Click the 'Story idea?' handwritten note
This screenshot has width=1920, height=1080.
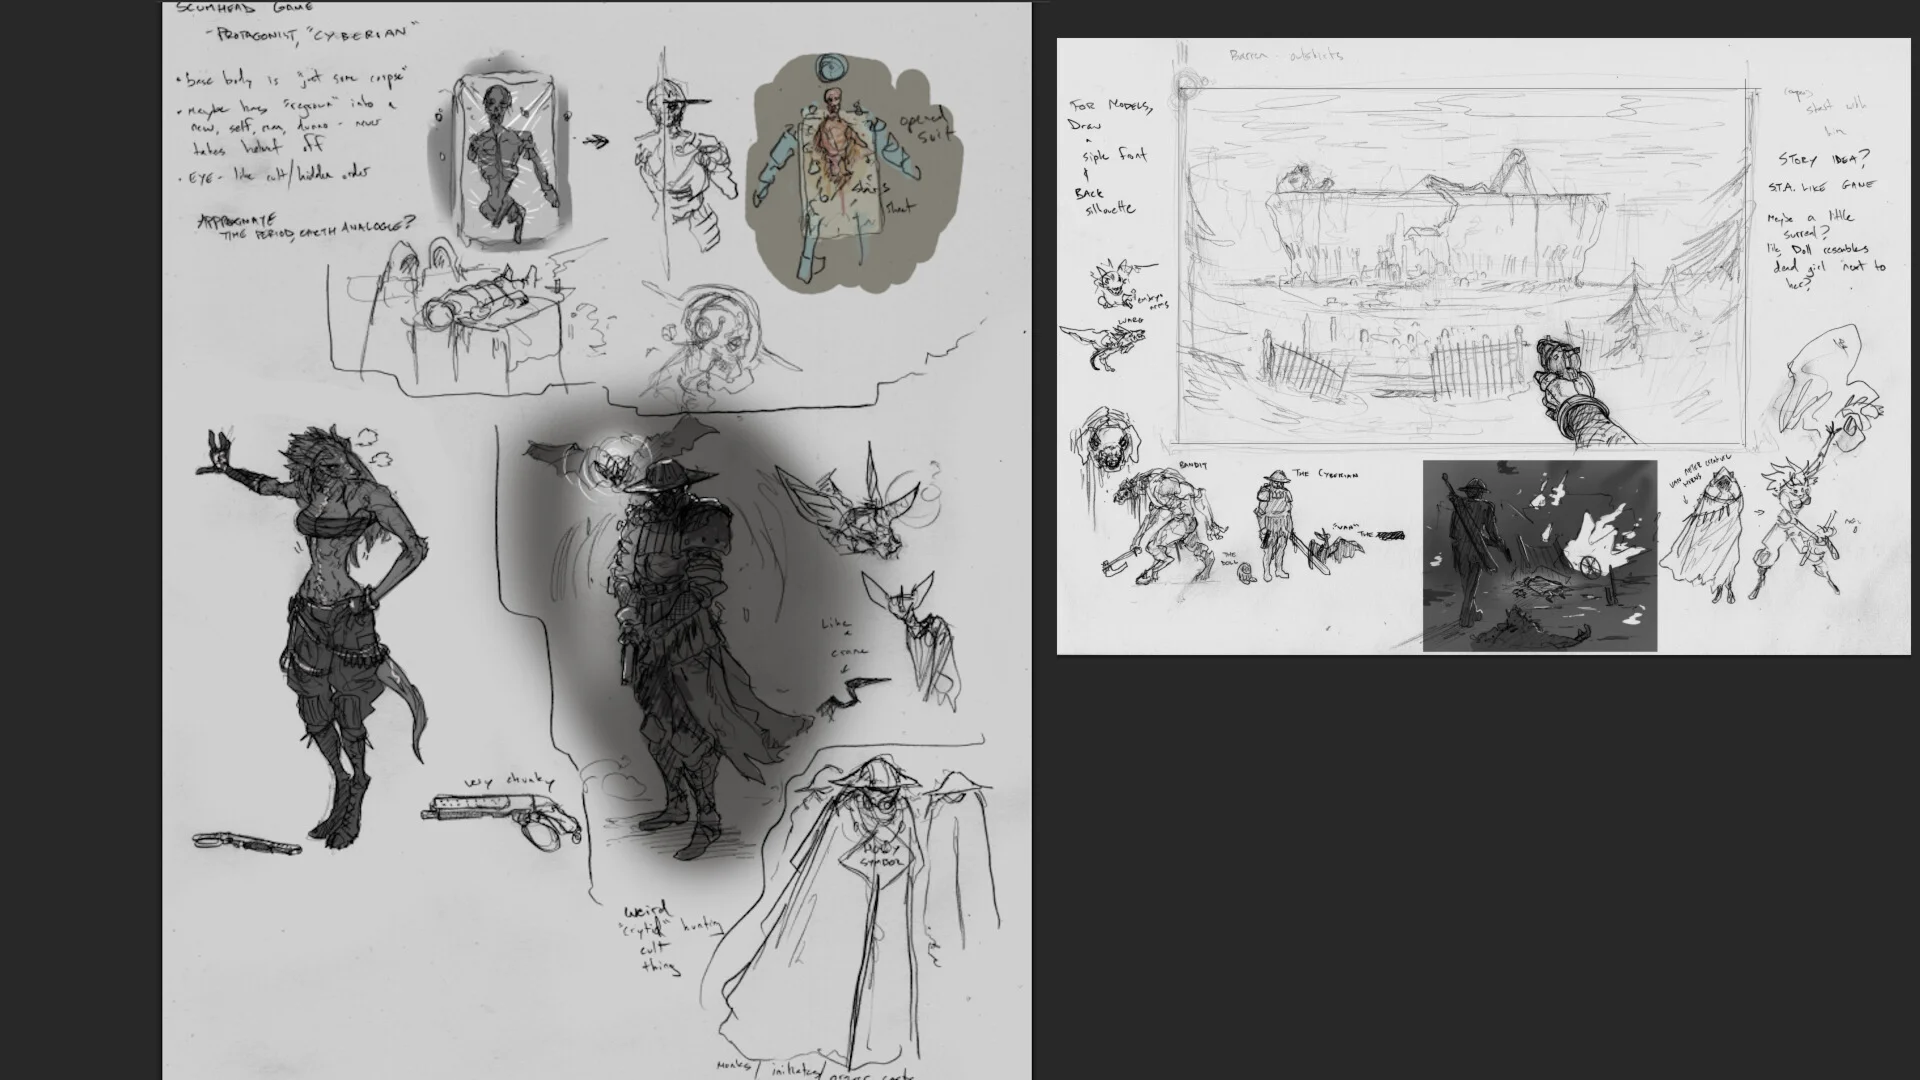click(1824, 159)
